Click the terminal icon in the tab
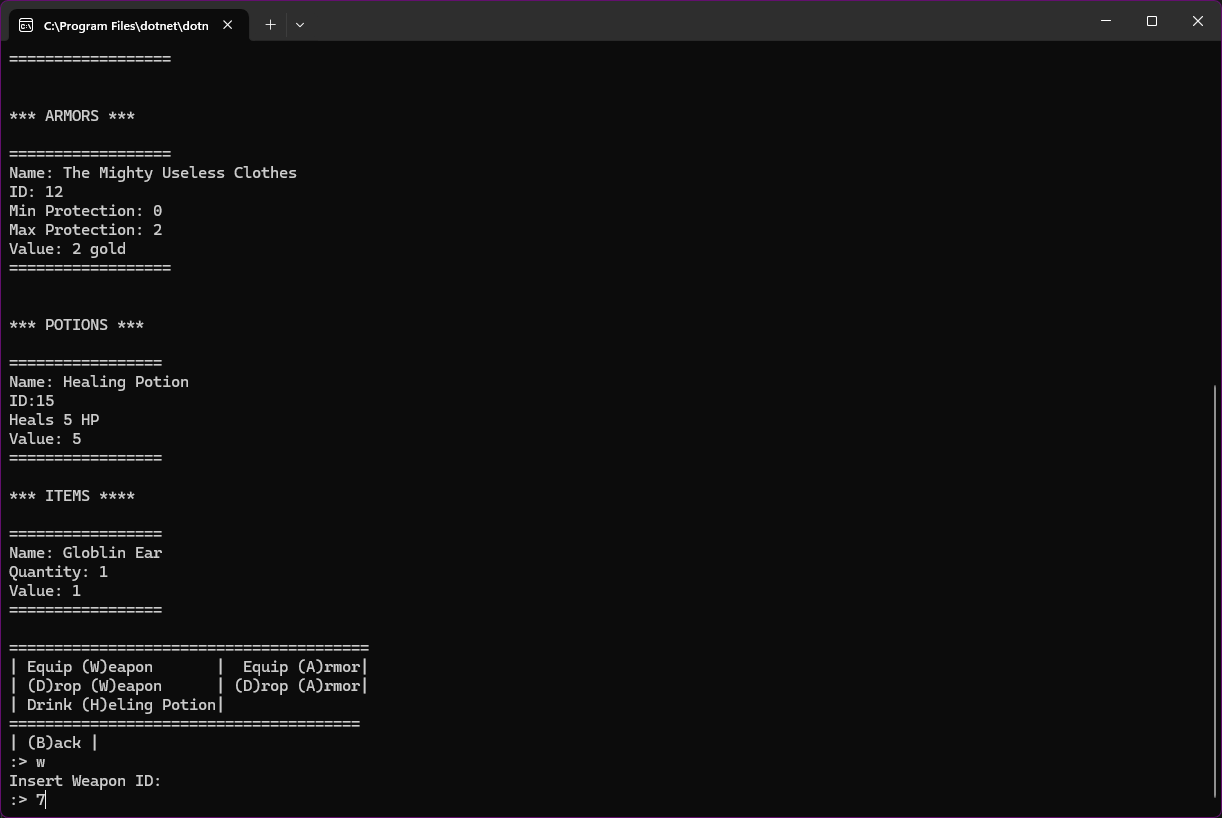This screenshot has width=1222, height=818. pos(26,25)
